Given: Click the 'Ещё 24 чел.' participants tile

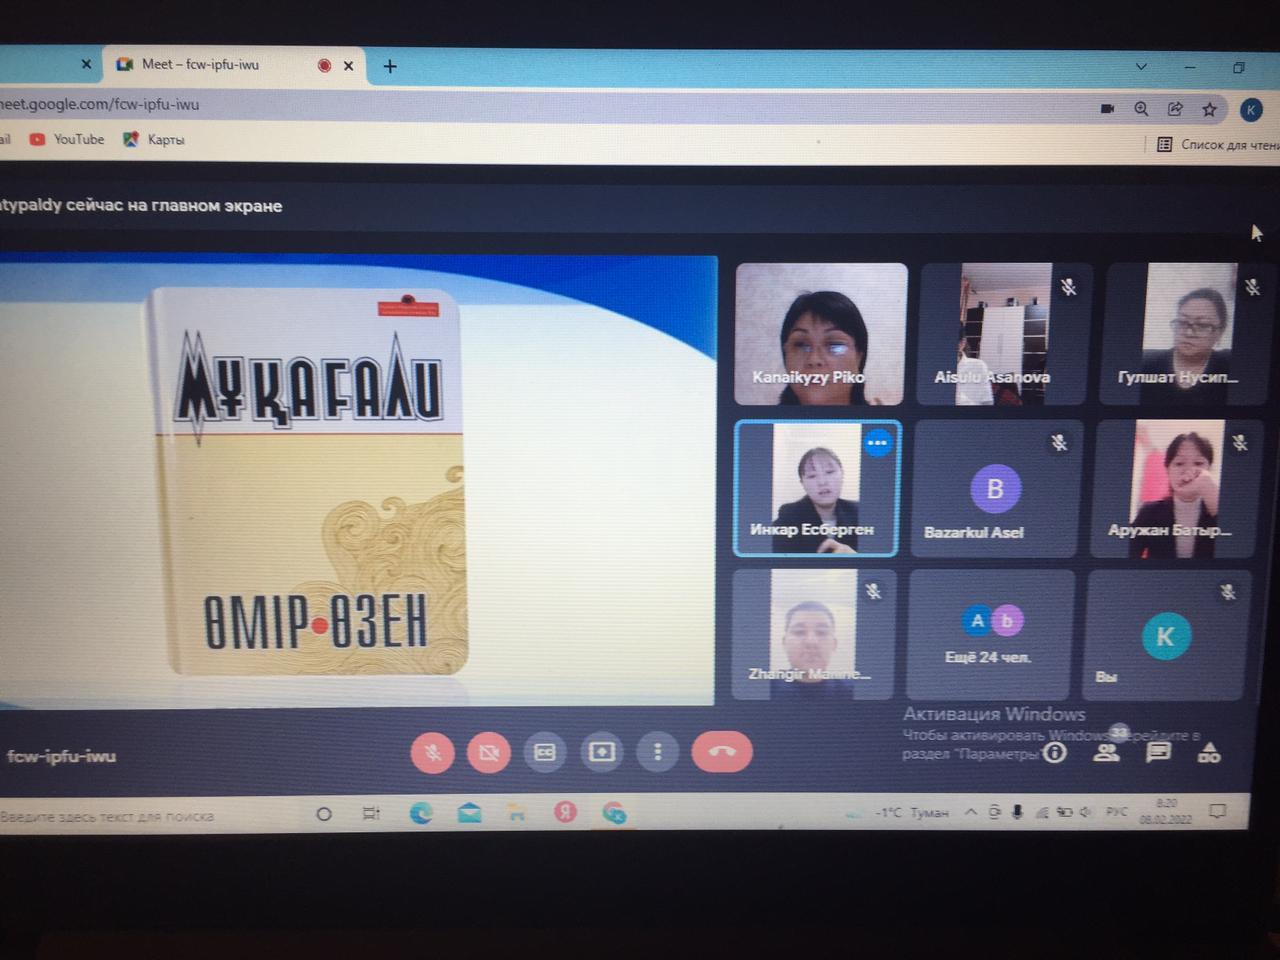Looking at the screenshot, I should pos(990,634).
